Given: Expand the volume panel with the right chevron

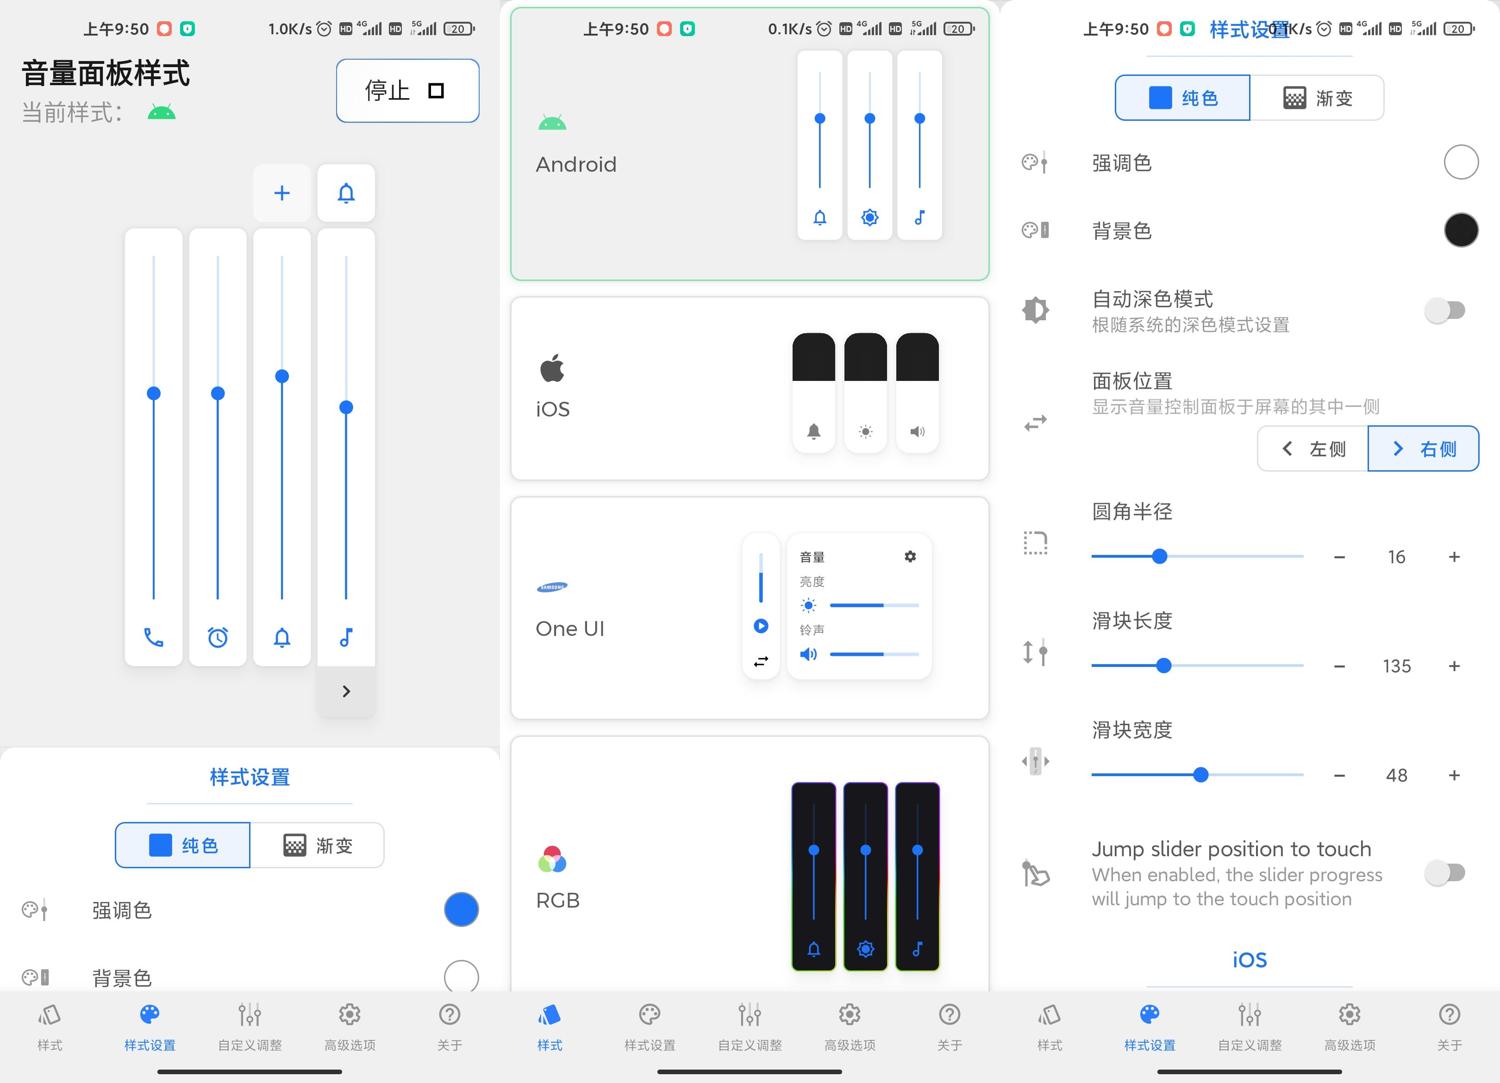Looking at the screenshot, I should tap(346, 690).
